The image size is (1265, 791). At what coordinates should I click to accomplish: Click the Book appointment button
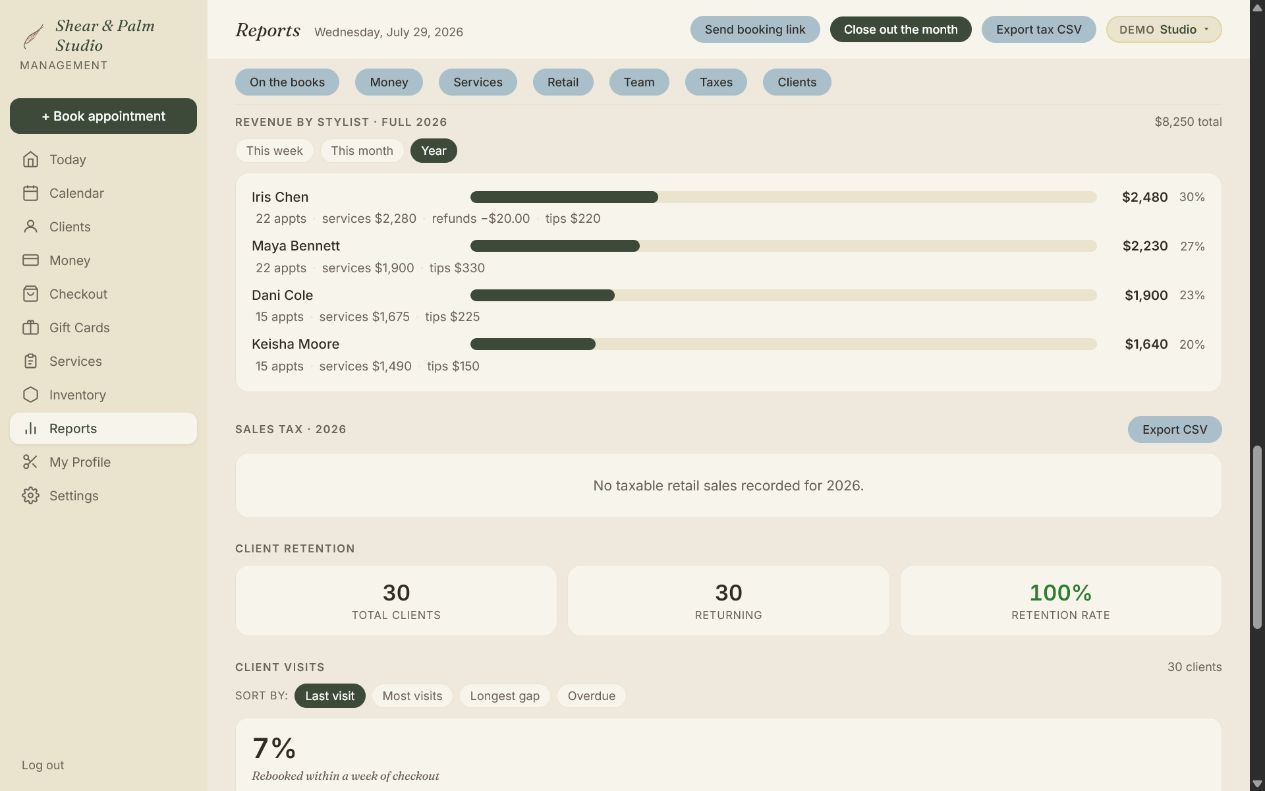pyautogui.click(x=103, y=116)
